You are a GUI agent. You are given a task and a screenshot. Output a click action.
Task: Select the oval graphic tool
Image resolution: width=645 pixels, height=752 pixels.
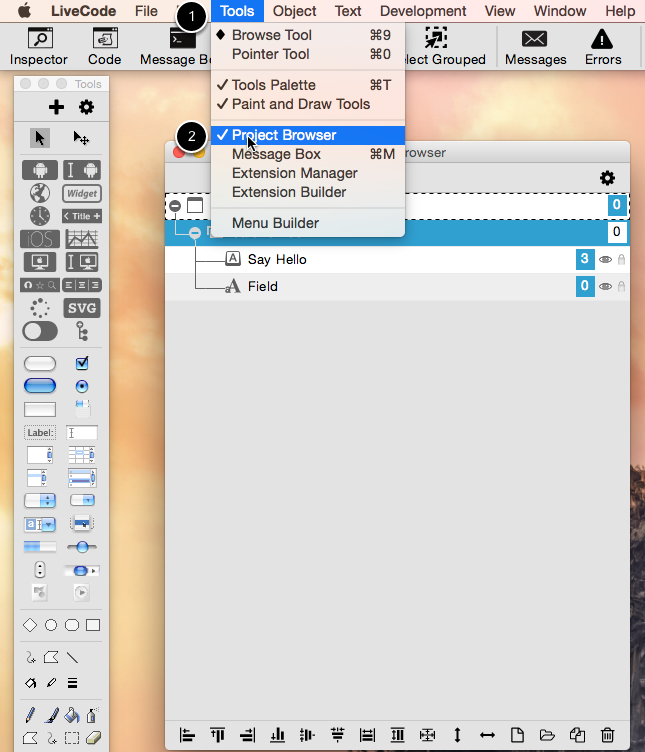click(51, 625)
